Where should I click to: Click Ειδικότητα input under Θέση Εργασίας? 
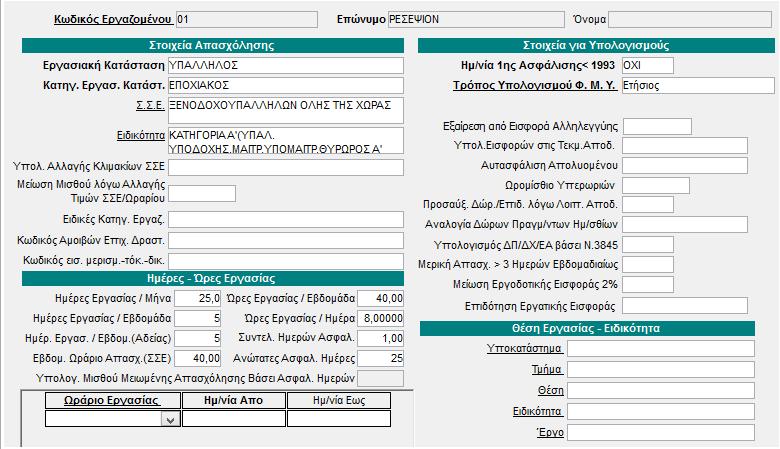click(x=661, y=411)
